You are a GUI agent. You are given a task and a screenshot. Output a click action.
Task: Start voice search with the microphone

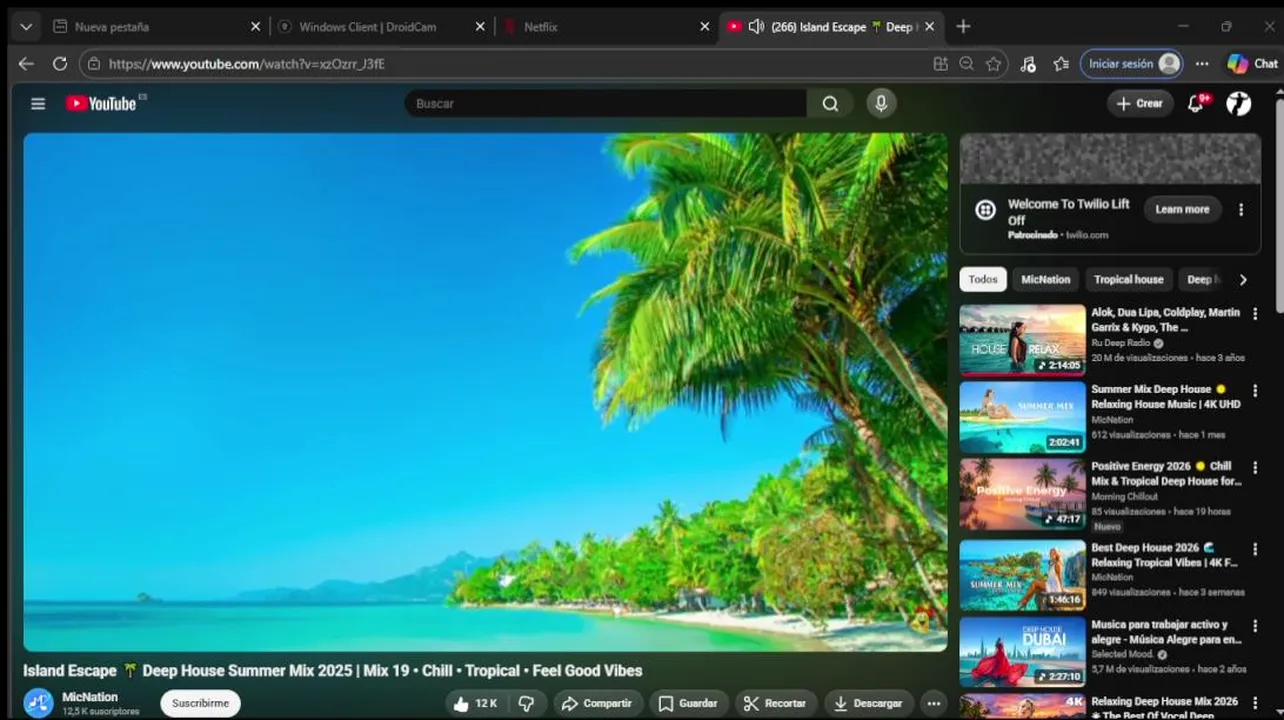click(x=881, y=103)
